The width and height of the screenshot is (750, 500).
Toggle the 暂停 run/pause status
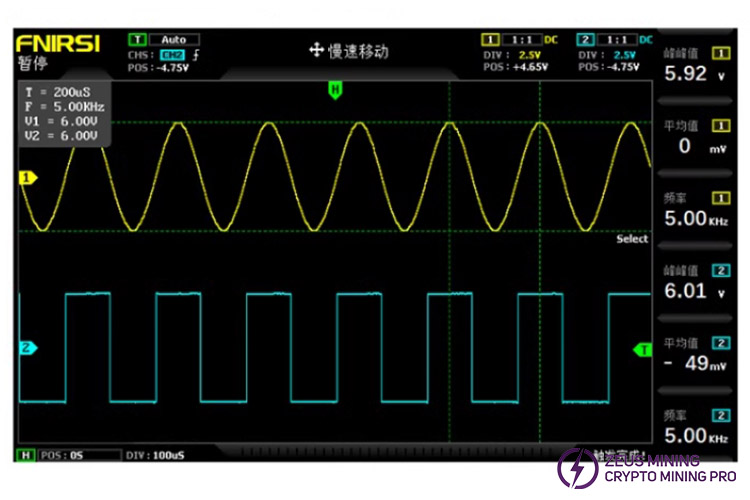point(32,64)
